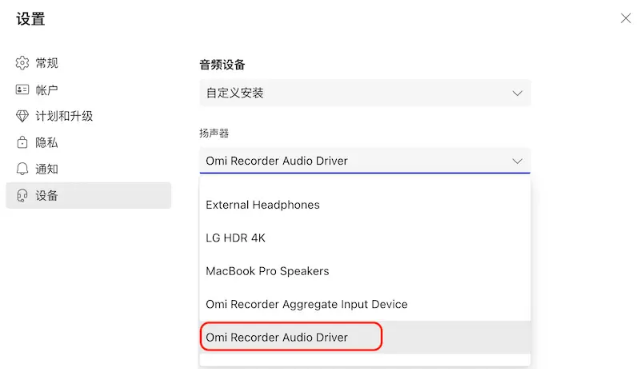Click the diamond icon for 计划和升级
Screen dimensions: 639x369
22,116
